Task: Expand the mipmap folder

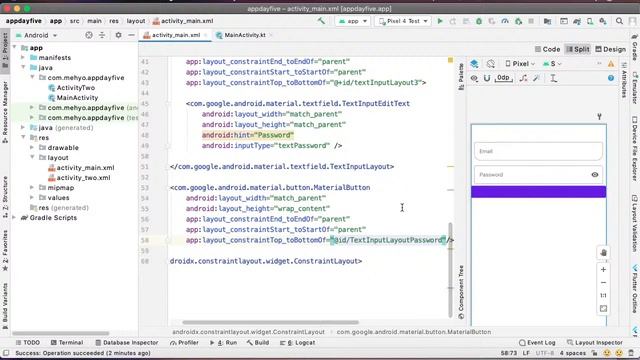Action: tap(32, 187)
